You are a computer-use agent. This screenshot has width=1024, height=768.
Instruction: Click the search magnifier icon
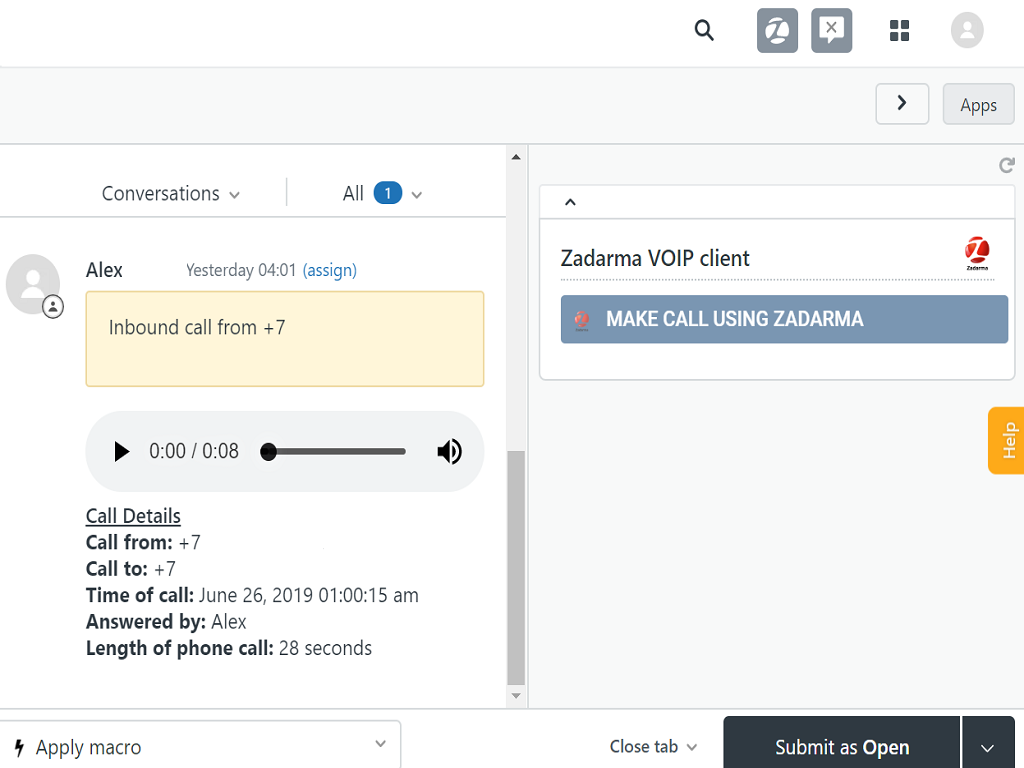704,31
